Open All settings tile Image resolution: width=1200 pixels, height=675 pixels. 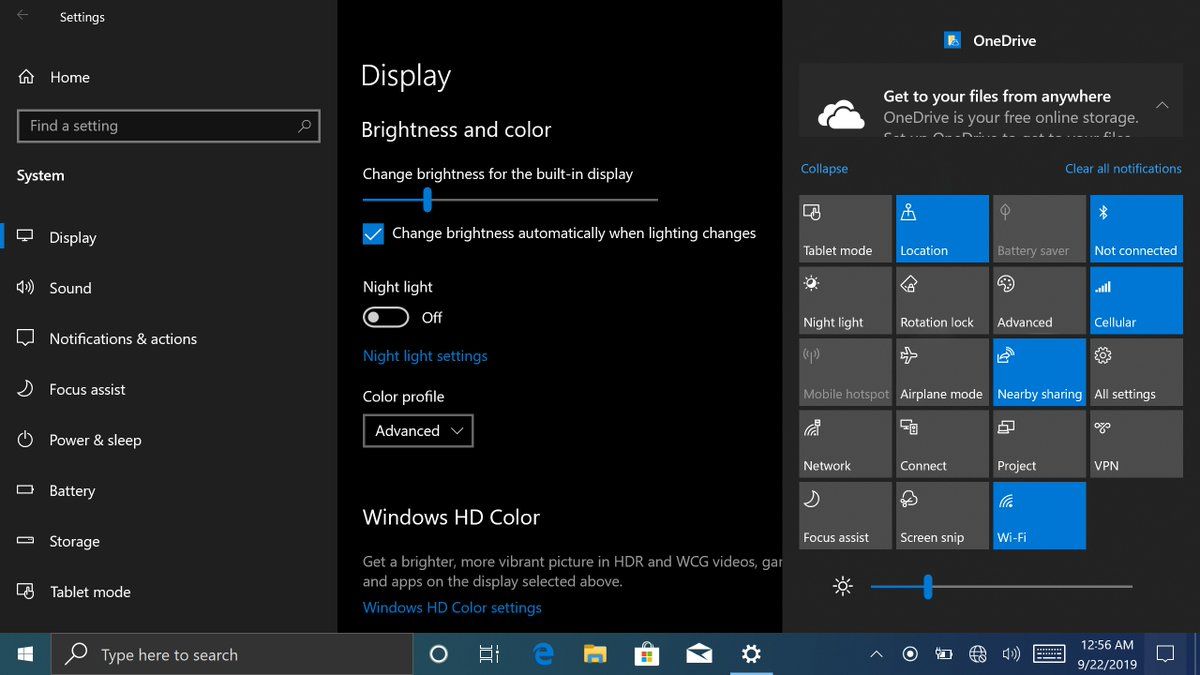click(x=1136, y=373)
